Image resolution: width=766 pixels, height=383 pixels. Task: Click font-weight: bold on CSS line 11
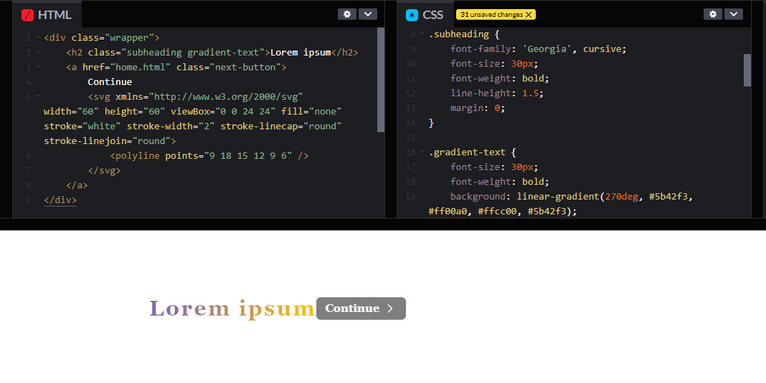500,78
